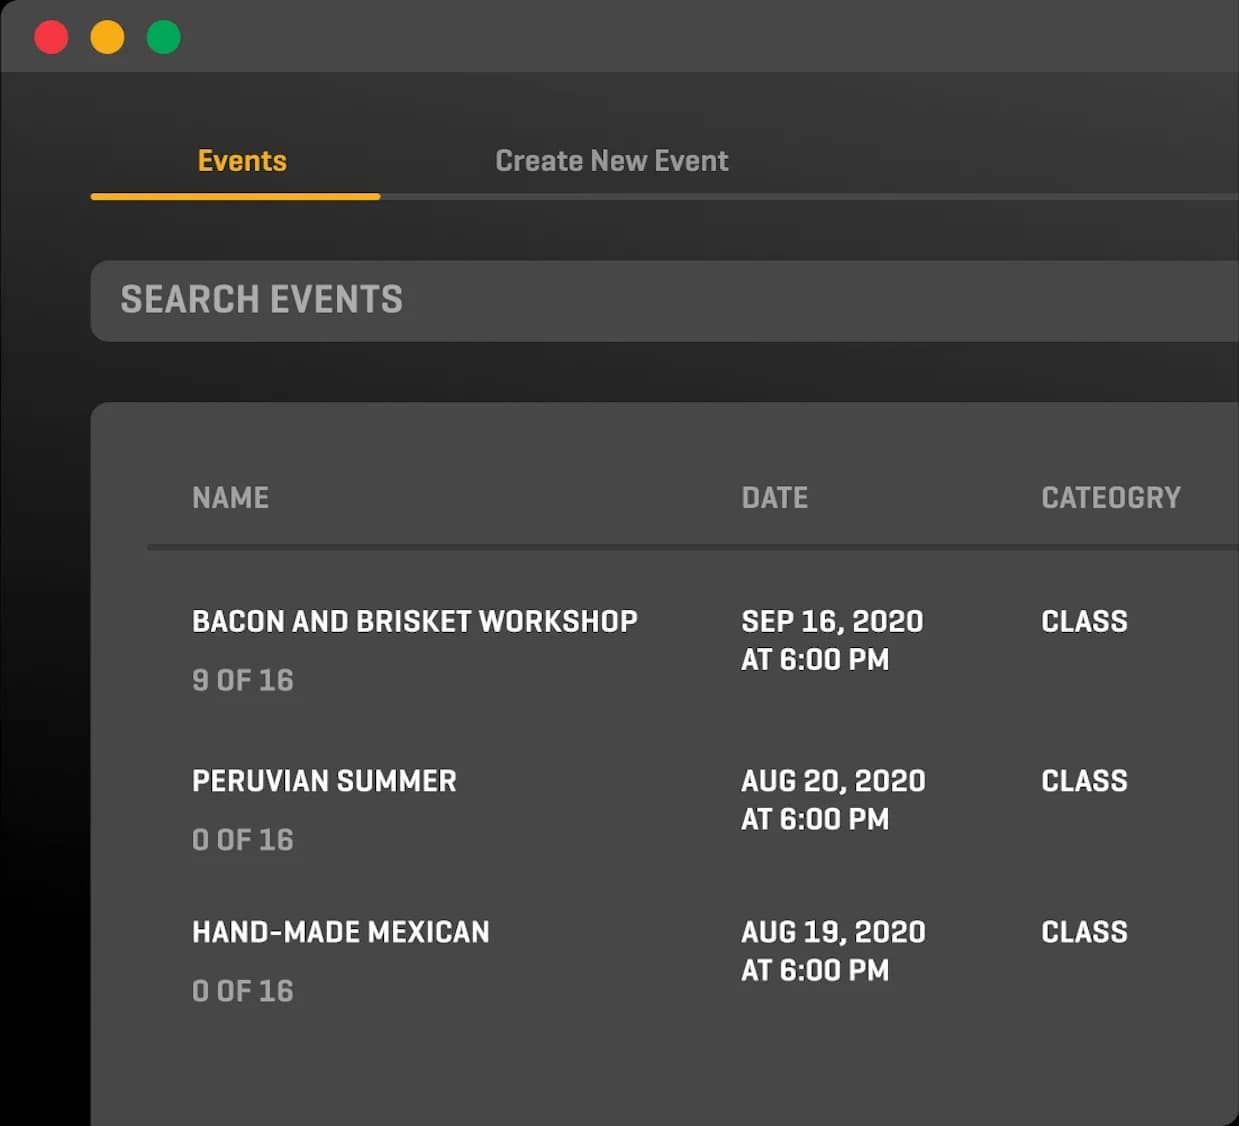Click the Aug 20, 2020 date cell

(x=833, y=800)
